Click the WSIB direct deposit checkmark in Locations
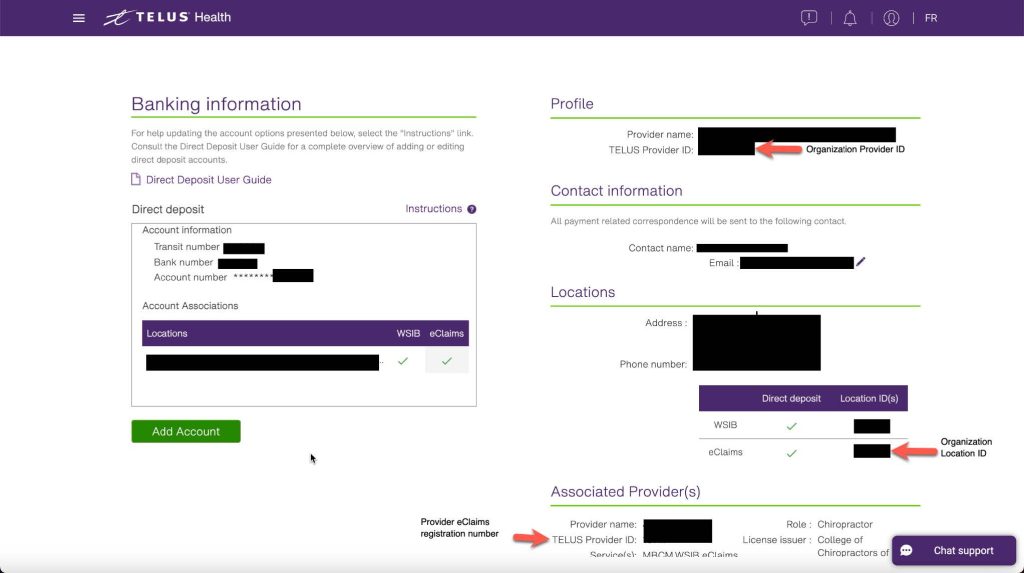Viewport: 1024px width, 573px height. (x=792, y=426)
